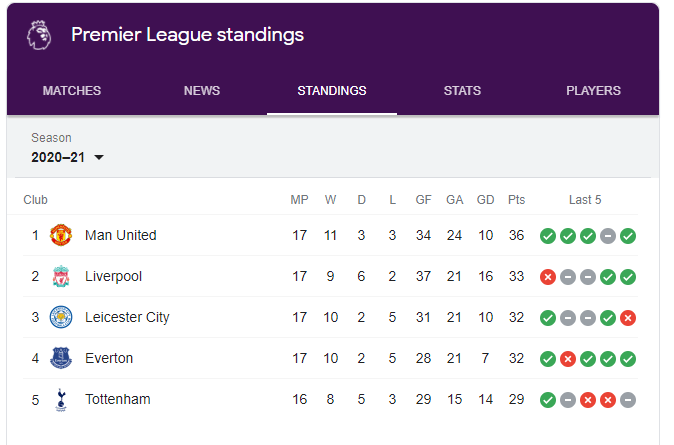Click the Everton club crest
Viewport: 674px width, 445px height.
[61, 359]
